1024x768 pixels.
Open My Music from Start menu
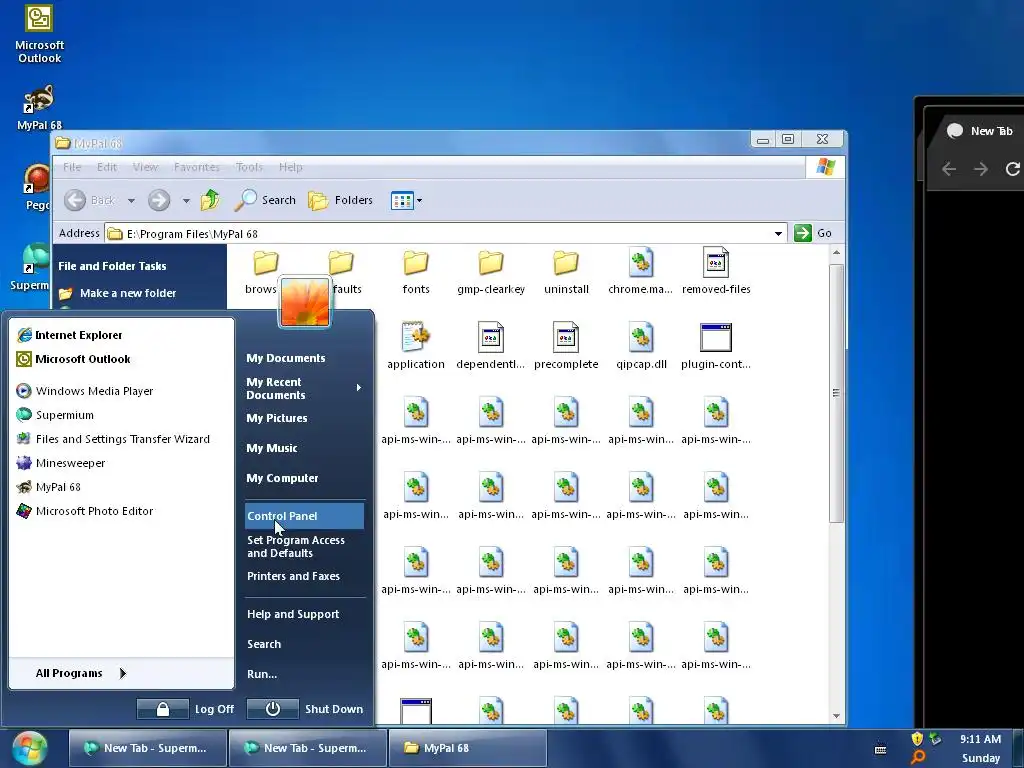(x=272, y=448)
